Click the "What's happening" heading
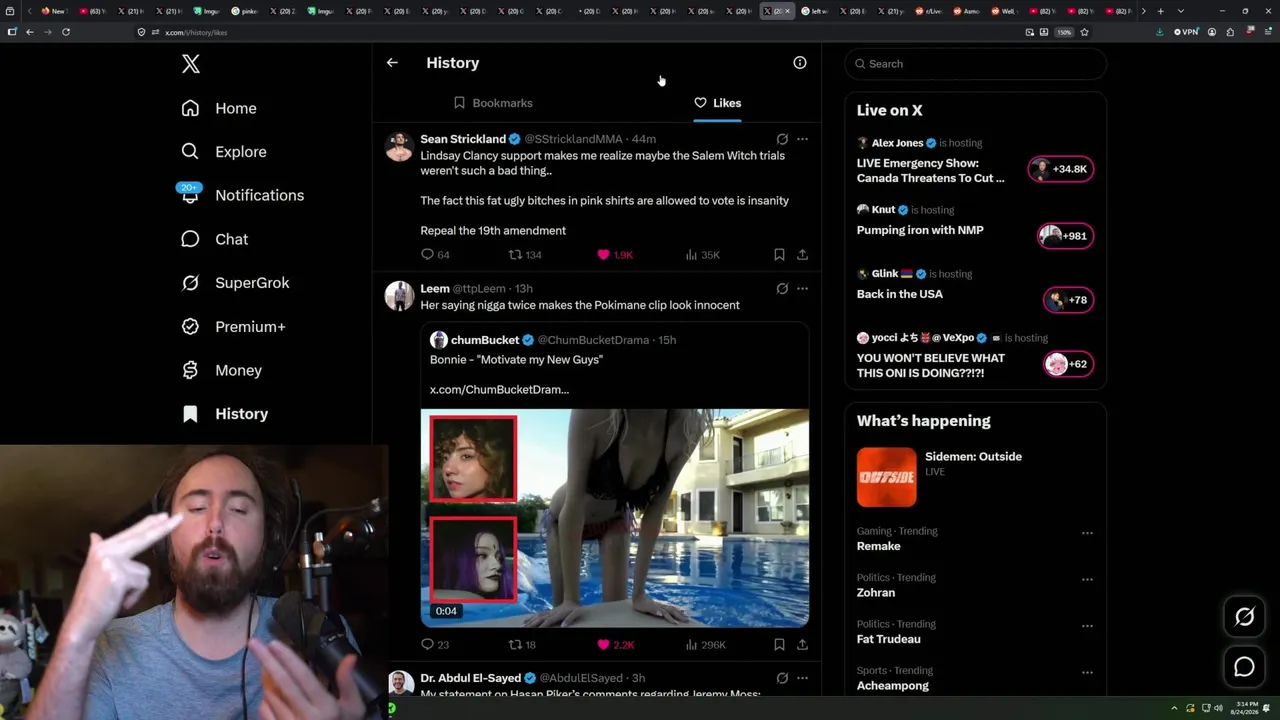The width and height of the screenshot is (1280, 720). point(923,421)
